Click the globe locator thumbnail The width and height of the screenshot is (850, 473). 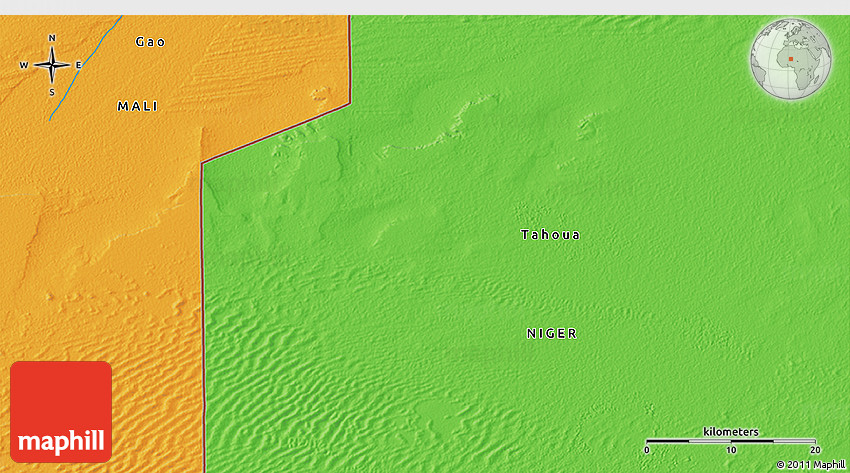click(791, 59)
